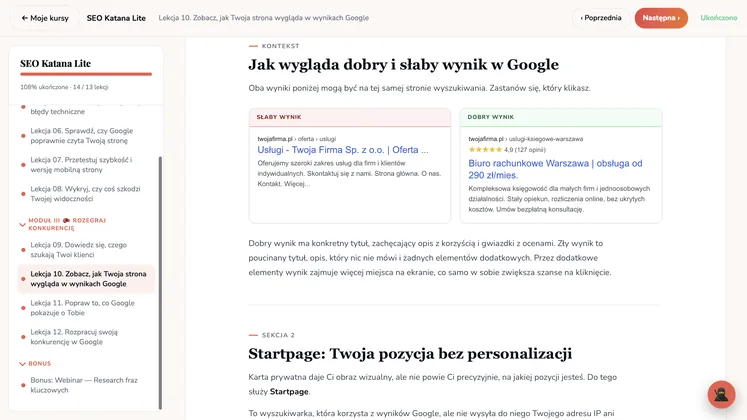Select Lekcja 10 Zobacz, jak Twoja strona
747x420 pixels.
(x=86, y=279)
